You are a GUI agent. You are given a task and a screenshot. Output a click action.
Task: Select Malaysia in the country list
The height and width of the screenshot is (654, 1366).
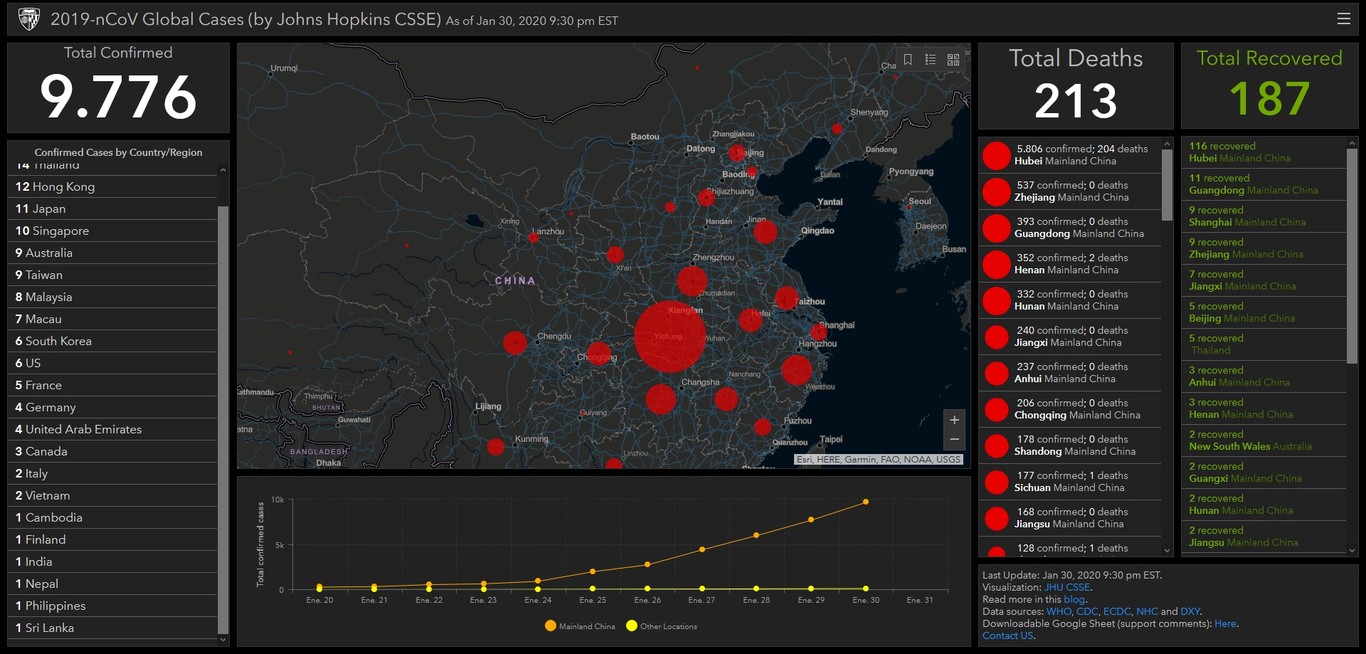click(112, 297)
